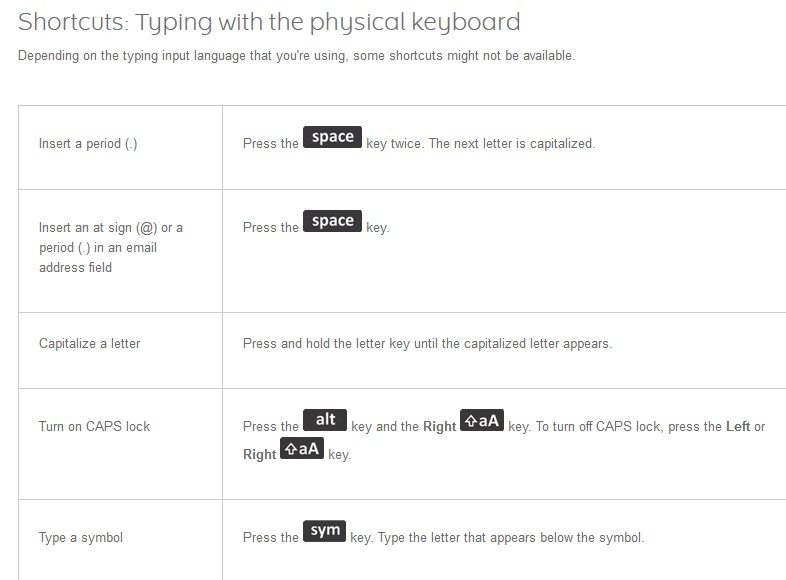Click the shift aA key icon beside the alt key line
Image resolution: width=786 pixels, height=580 pixels.
[482, 422]
